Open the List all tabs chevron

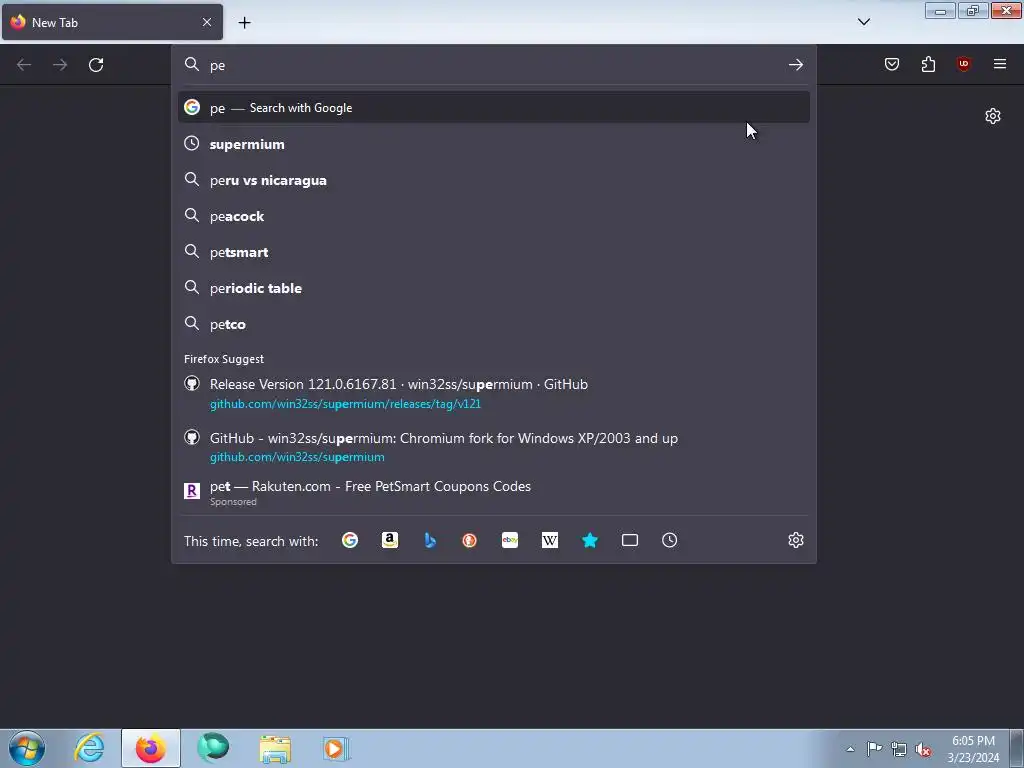(863, 22)
